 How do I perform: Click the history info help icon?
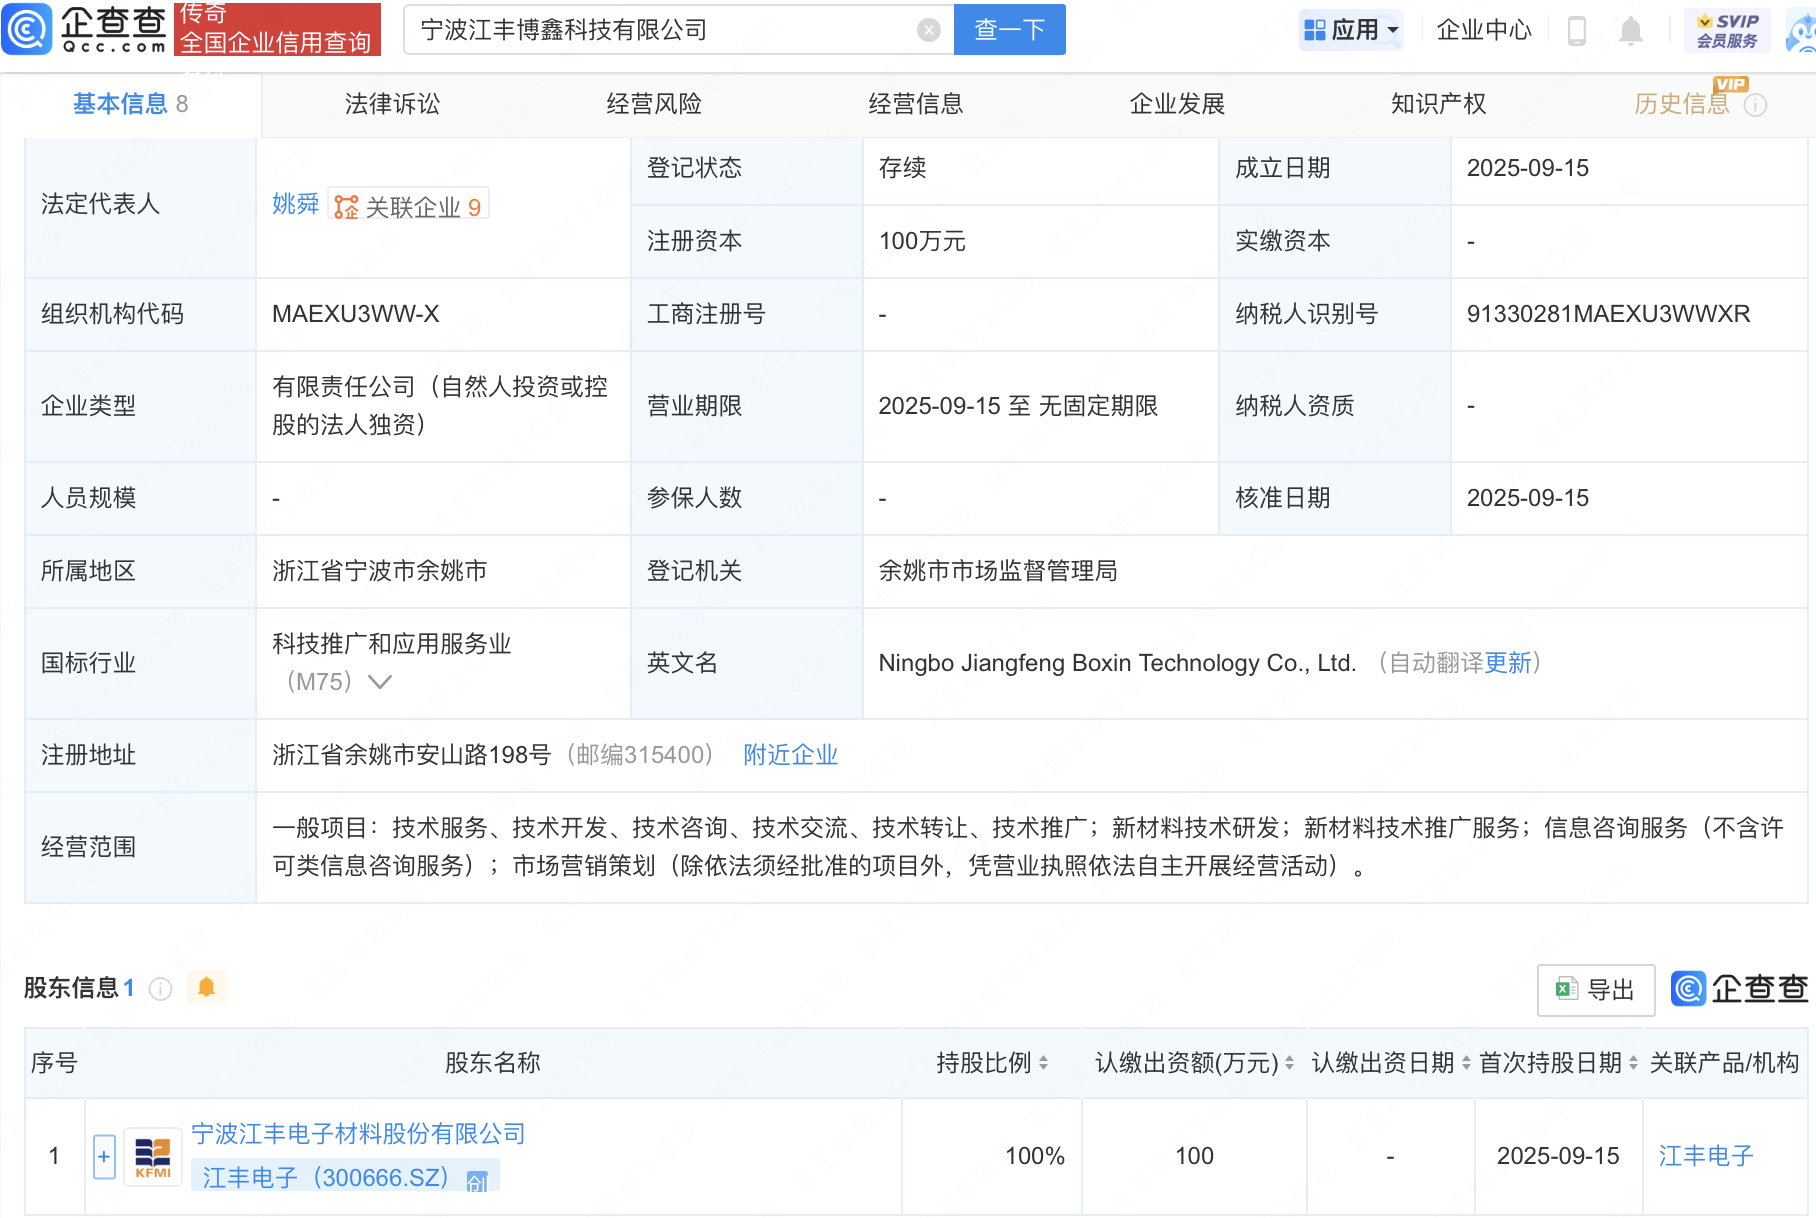(1755, 105)
